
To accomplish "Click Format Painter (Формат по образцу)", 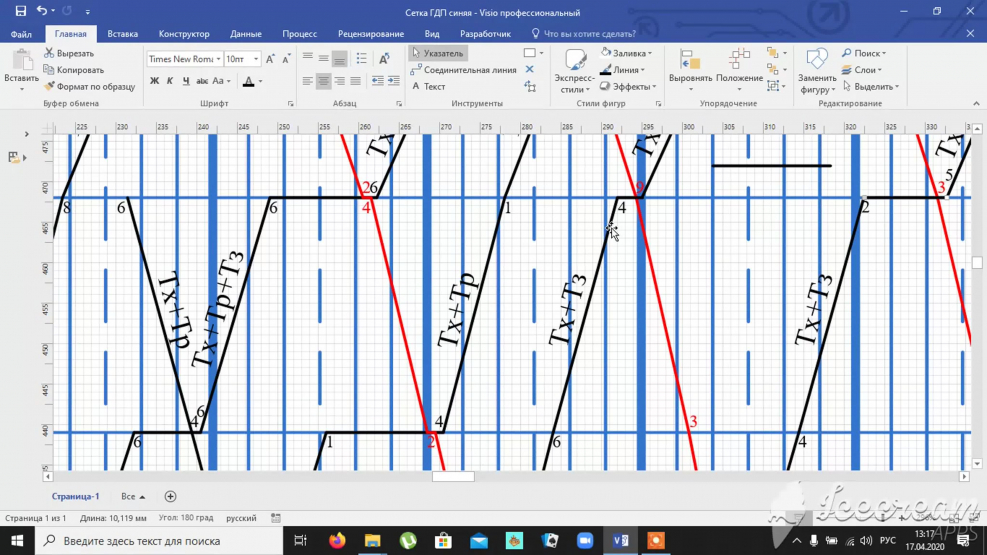I will pyautogui.click(x=89, y=86).
